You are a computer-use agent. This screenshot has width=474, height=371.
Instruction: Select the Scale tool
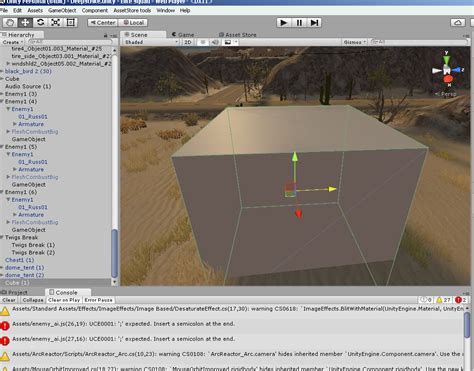[55, 23]
